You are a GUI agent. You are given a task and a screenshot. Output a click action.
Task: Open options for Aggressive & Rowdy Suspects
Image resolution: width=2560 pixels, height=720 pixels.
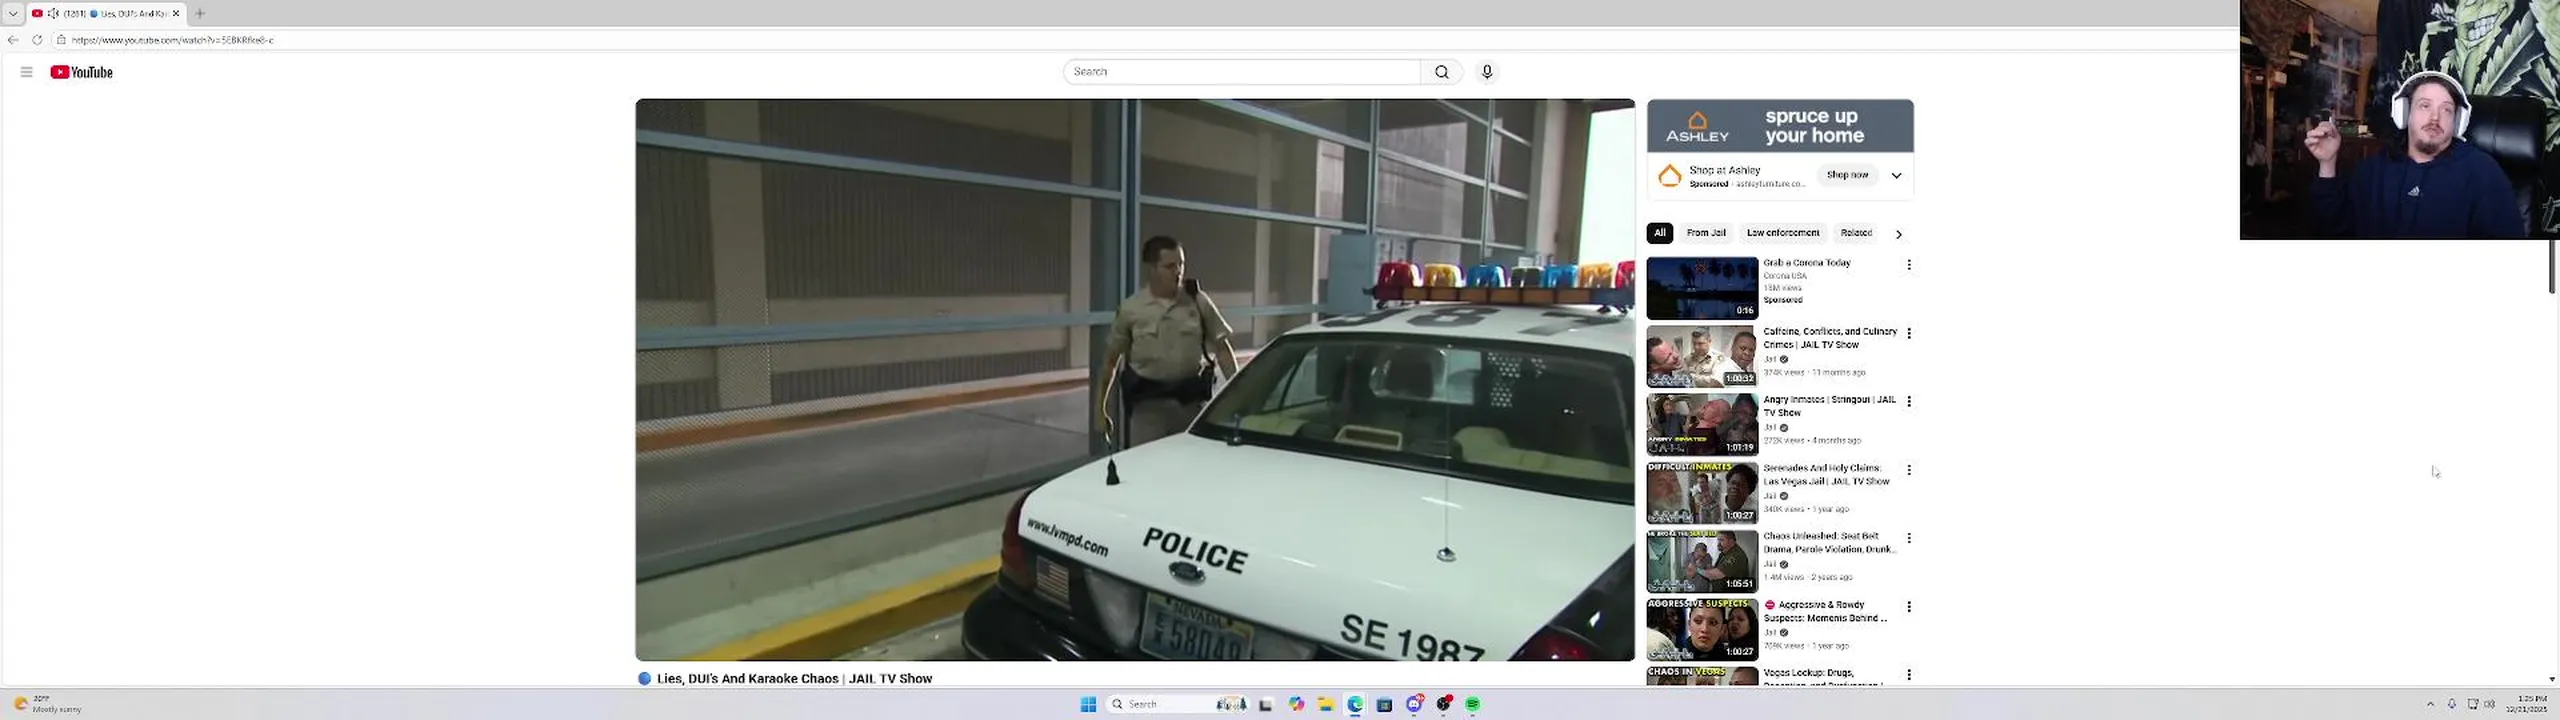1909,606
